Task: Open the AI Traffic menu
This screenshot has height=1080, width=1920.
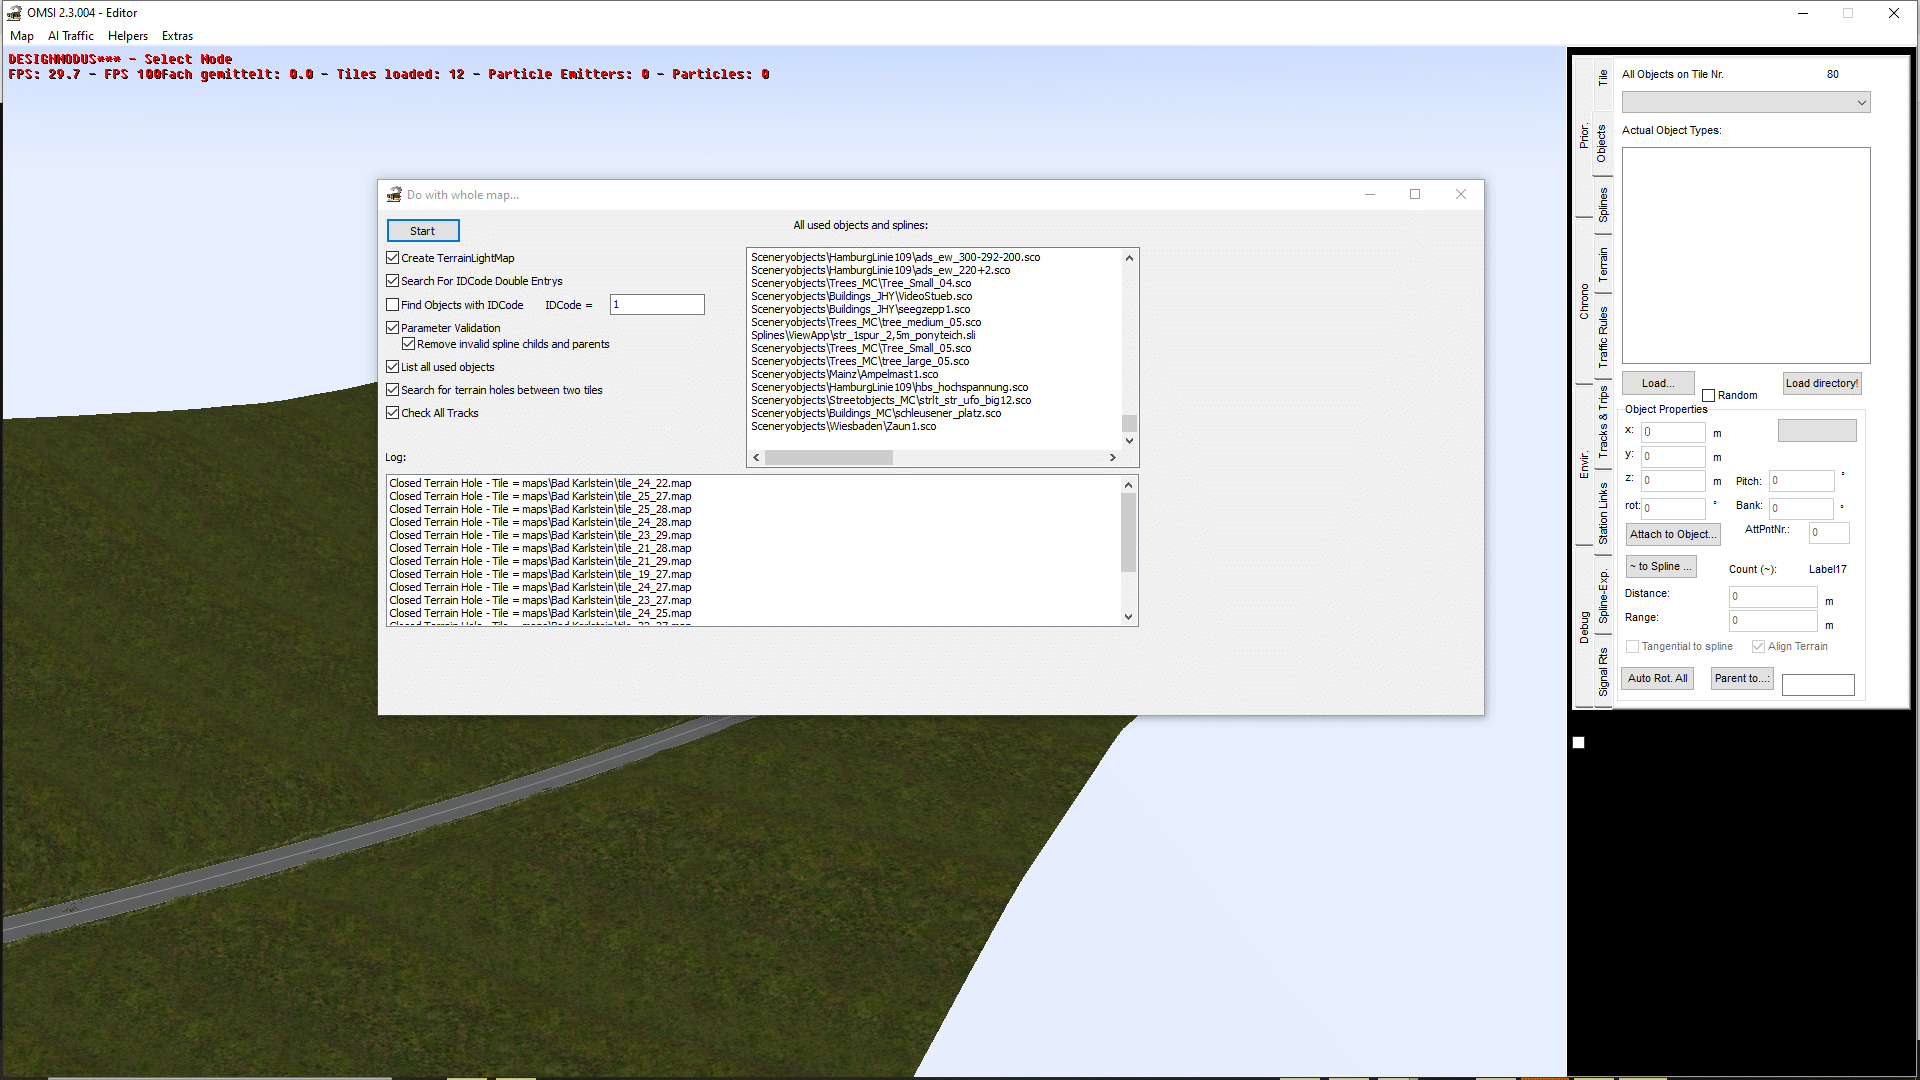Action: [71, 36]
